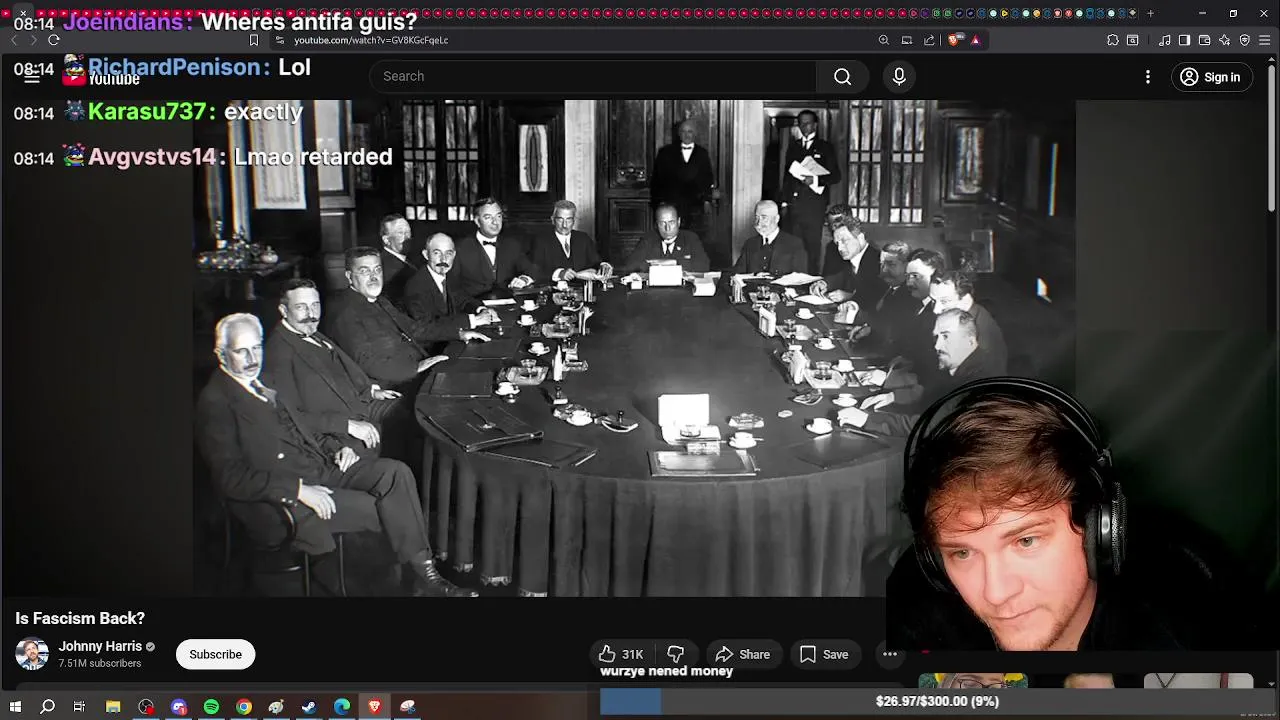Click the zoom magnifier icon in the address bar
The height and width of the screenshot is (720, 1280).
(x=884, y=40)
